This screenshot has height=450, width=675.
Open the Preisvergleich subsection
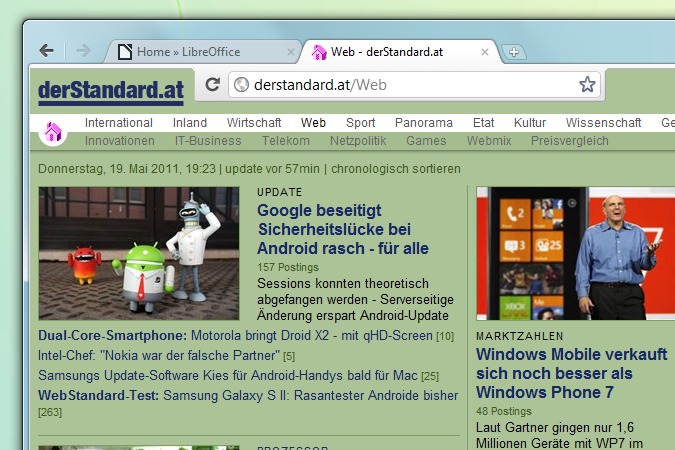pos(570,141)
